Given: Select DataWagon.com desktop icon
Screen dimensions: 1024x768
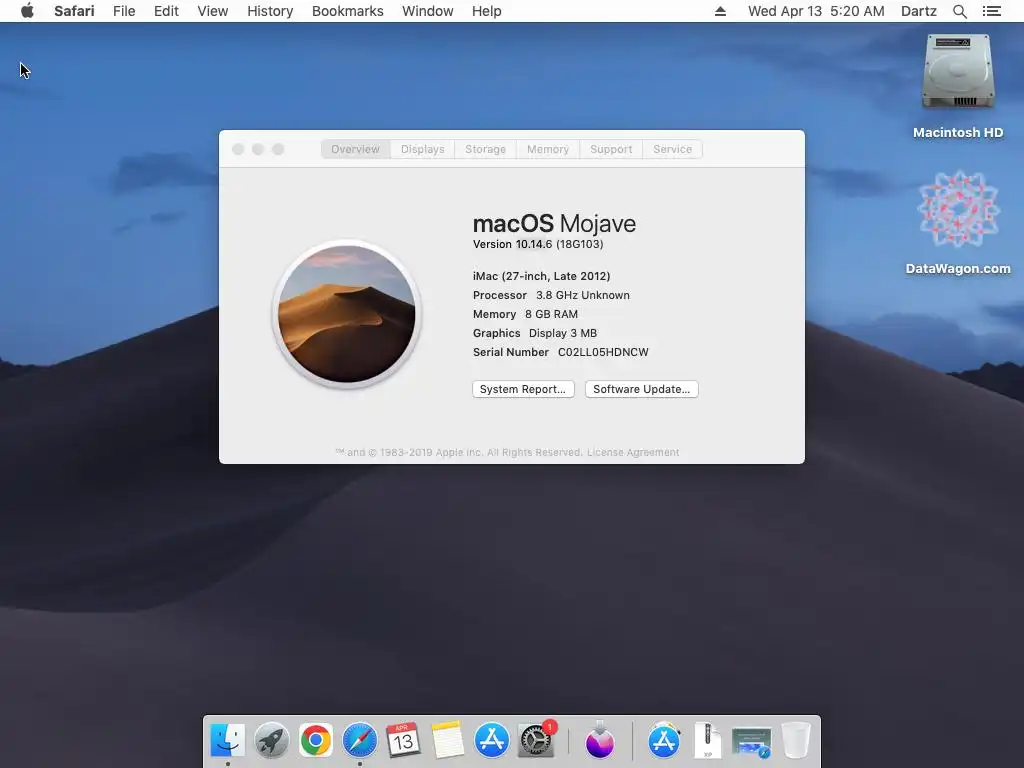Looking at the screenshot, I should (958, 223).
